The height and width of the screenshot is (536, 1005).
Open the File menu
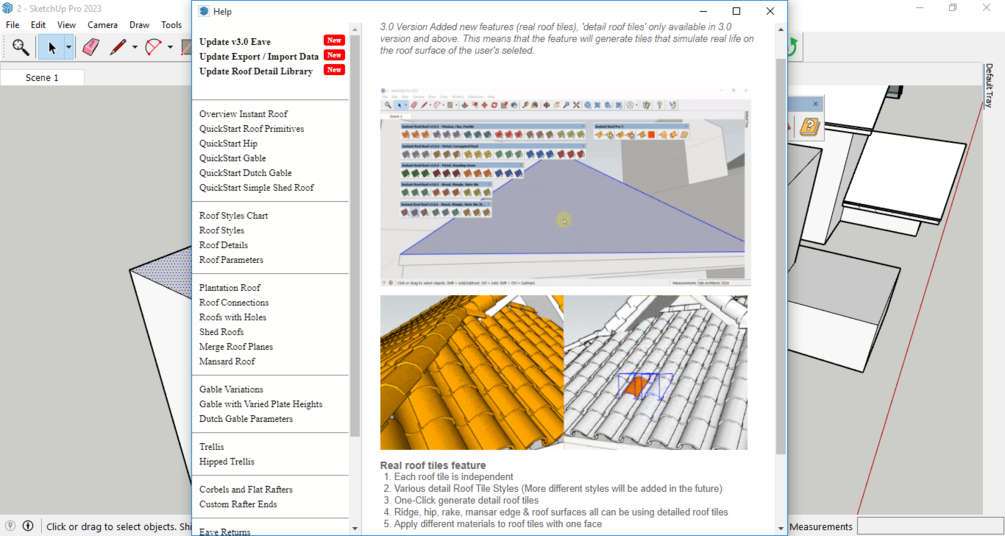pyautogui.click(x=12, y=25)
